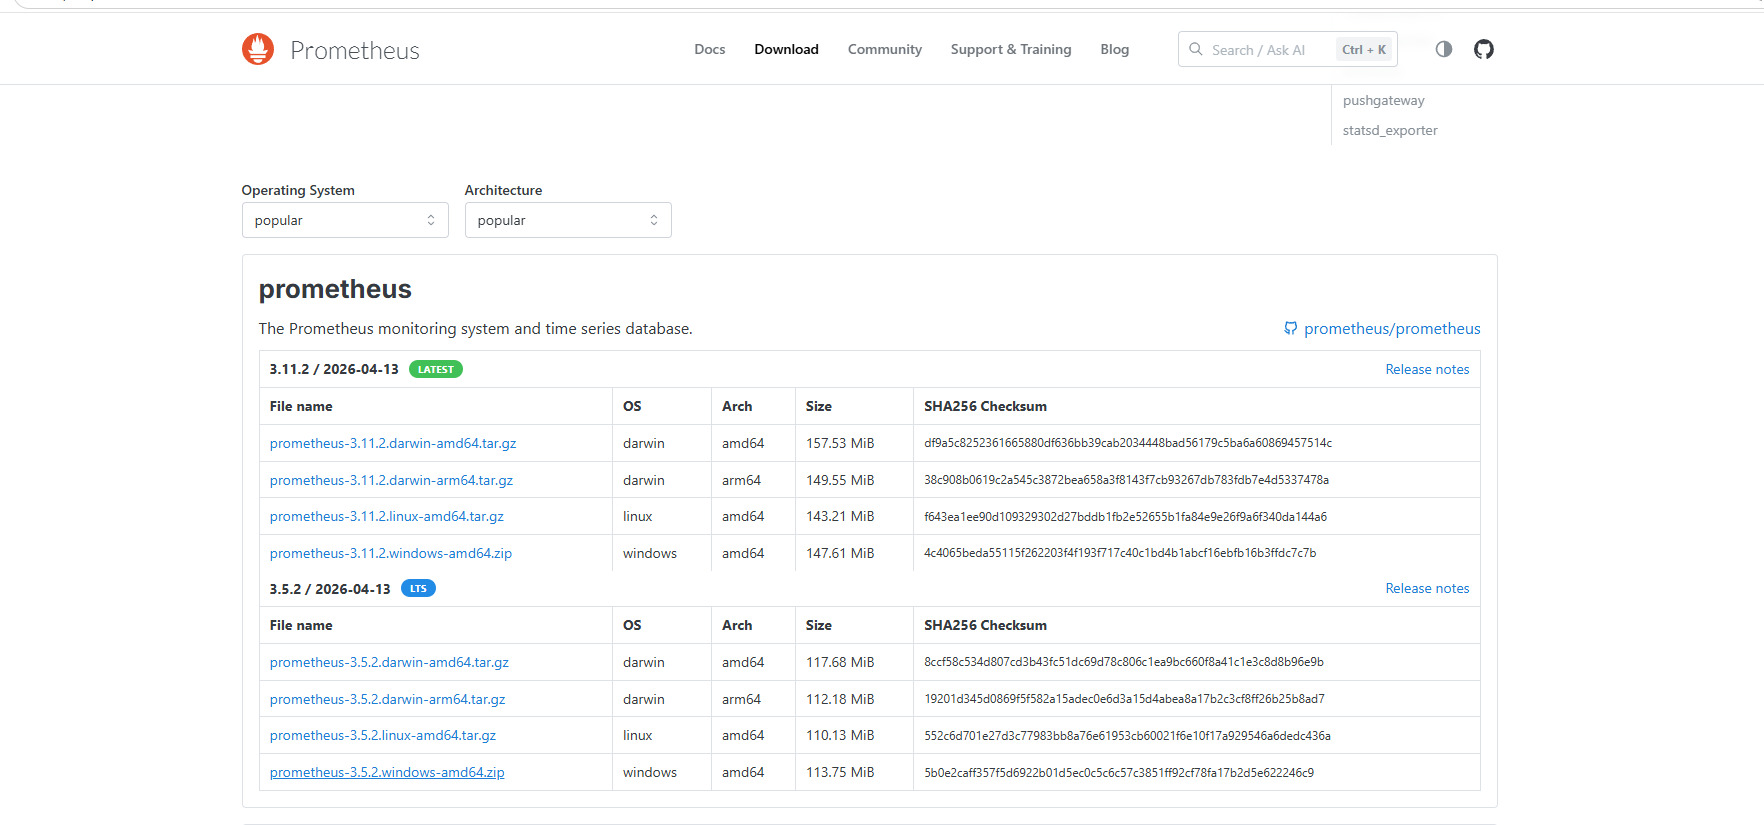This screenshot has width=1764, height=825.
Task: Click the Prometheus description sentence
Action: (x=475, y=328)
